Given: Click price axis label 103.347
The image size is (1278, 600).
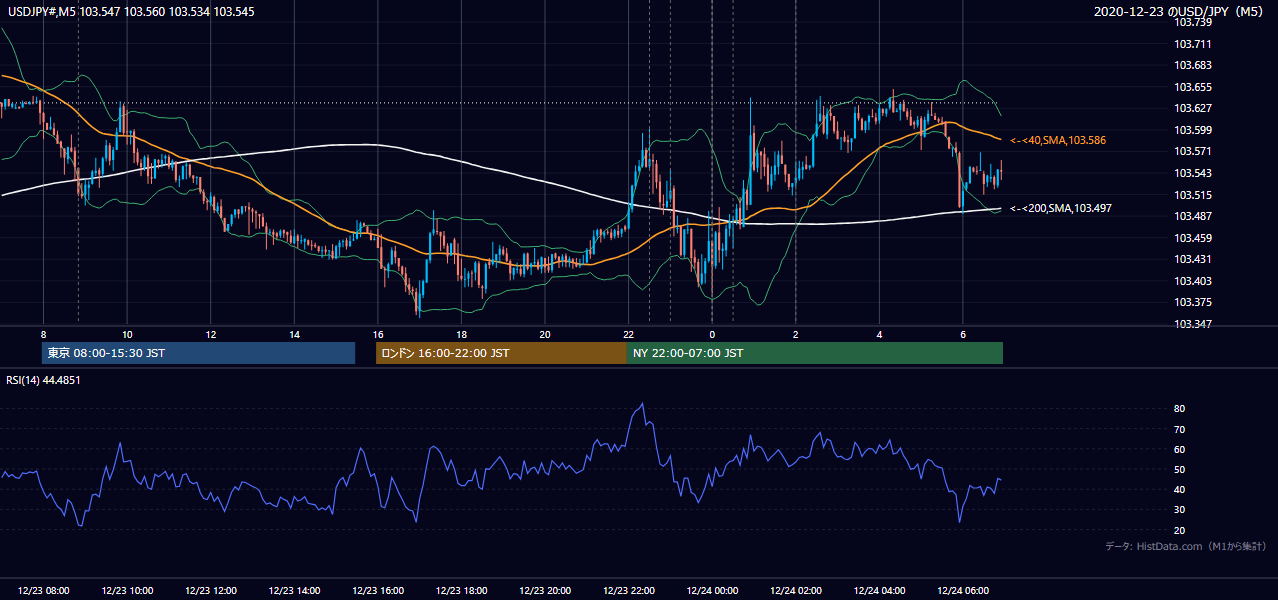Looking at the screenshot, I should point(1192,324).
